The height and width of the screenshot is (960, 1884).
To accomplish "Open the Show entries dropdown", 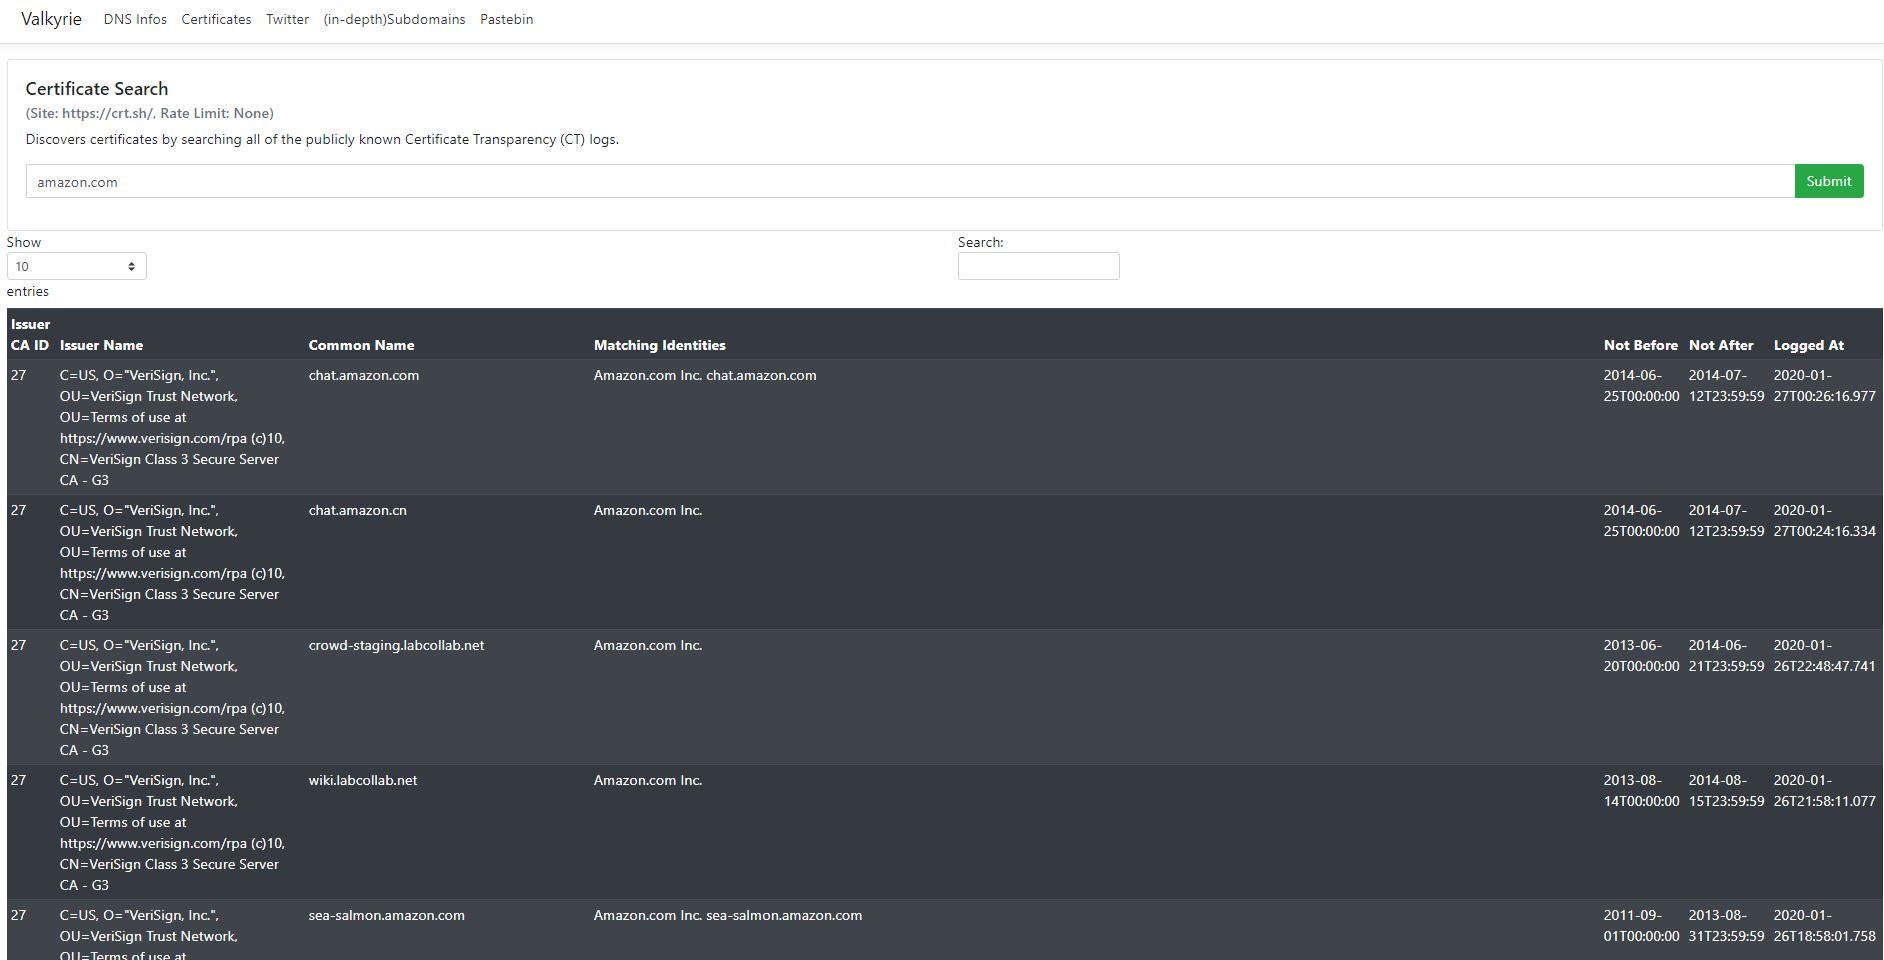I will 77,266.
